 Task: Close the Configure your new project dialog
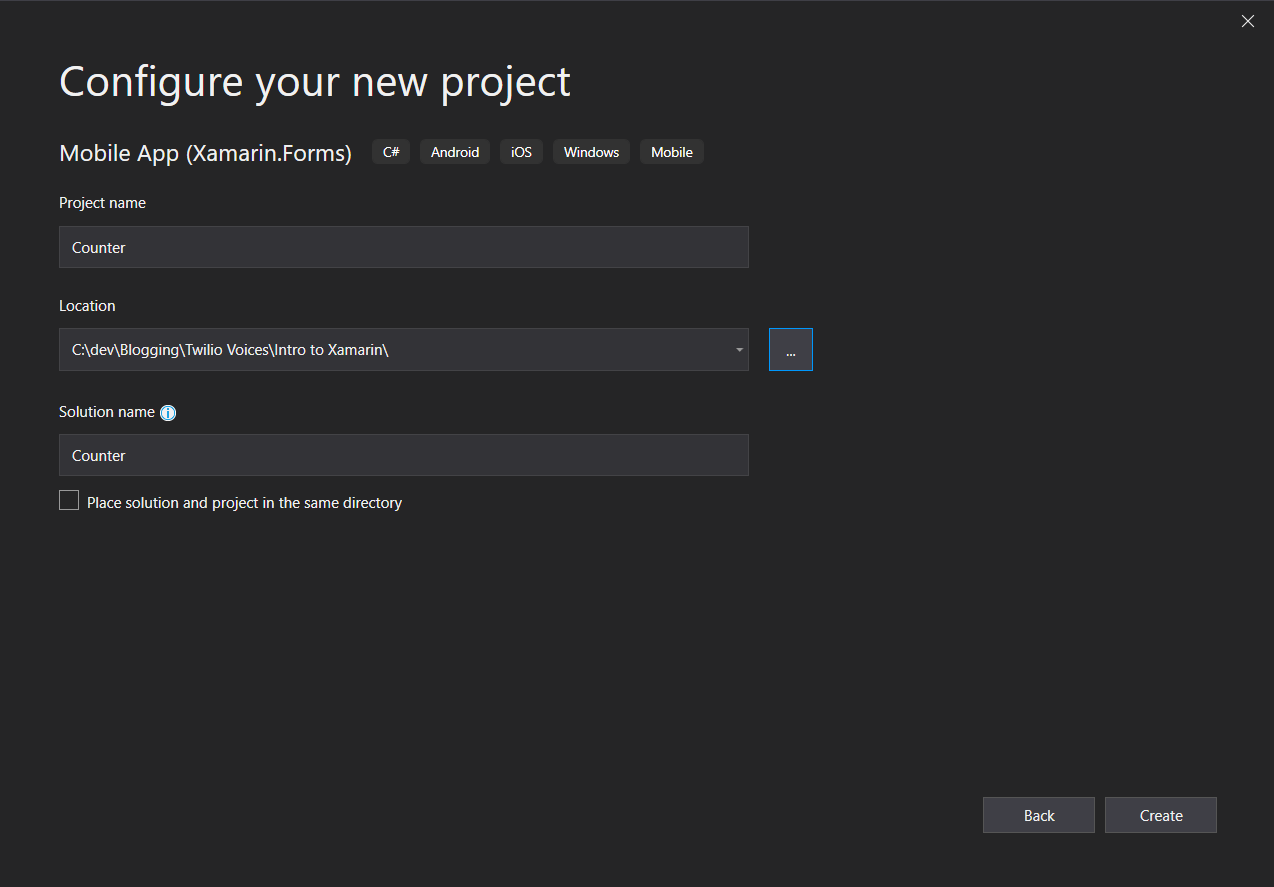click(x=1247, y=21)
